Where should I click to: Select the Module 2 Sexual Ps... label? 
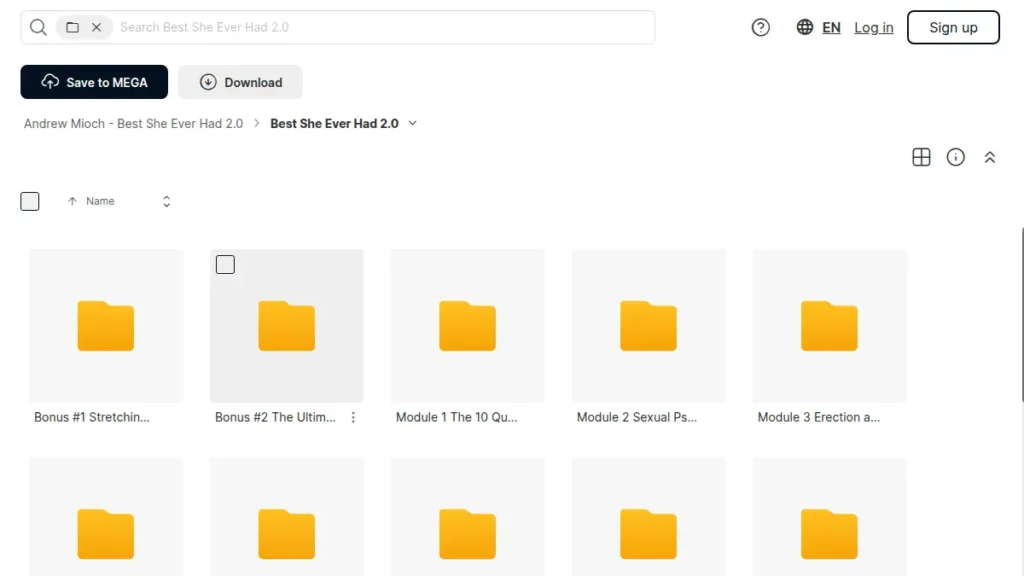point(637,417)
